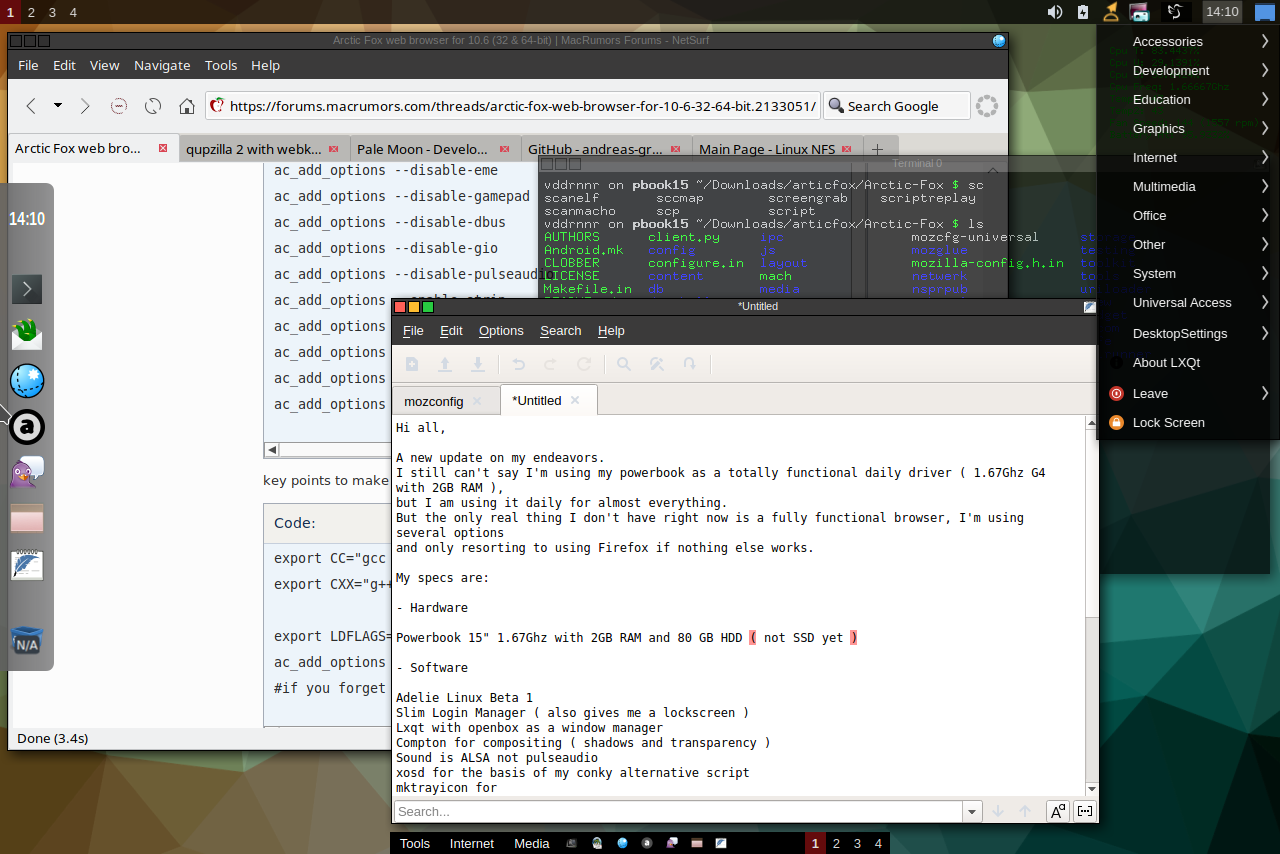Viewport: 1280px width, 854px height.
Task: Switch to workspace 3 in top panel
Action: coord(52,12)
